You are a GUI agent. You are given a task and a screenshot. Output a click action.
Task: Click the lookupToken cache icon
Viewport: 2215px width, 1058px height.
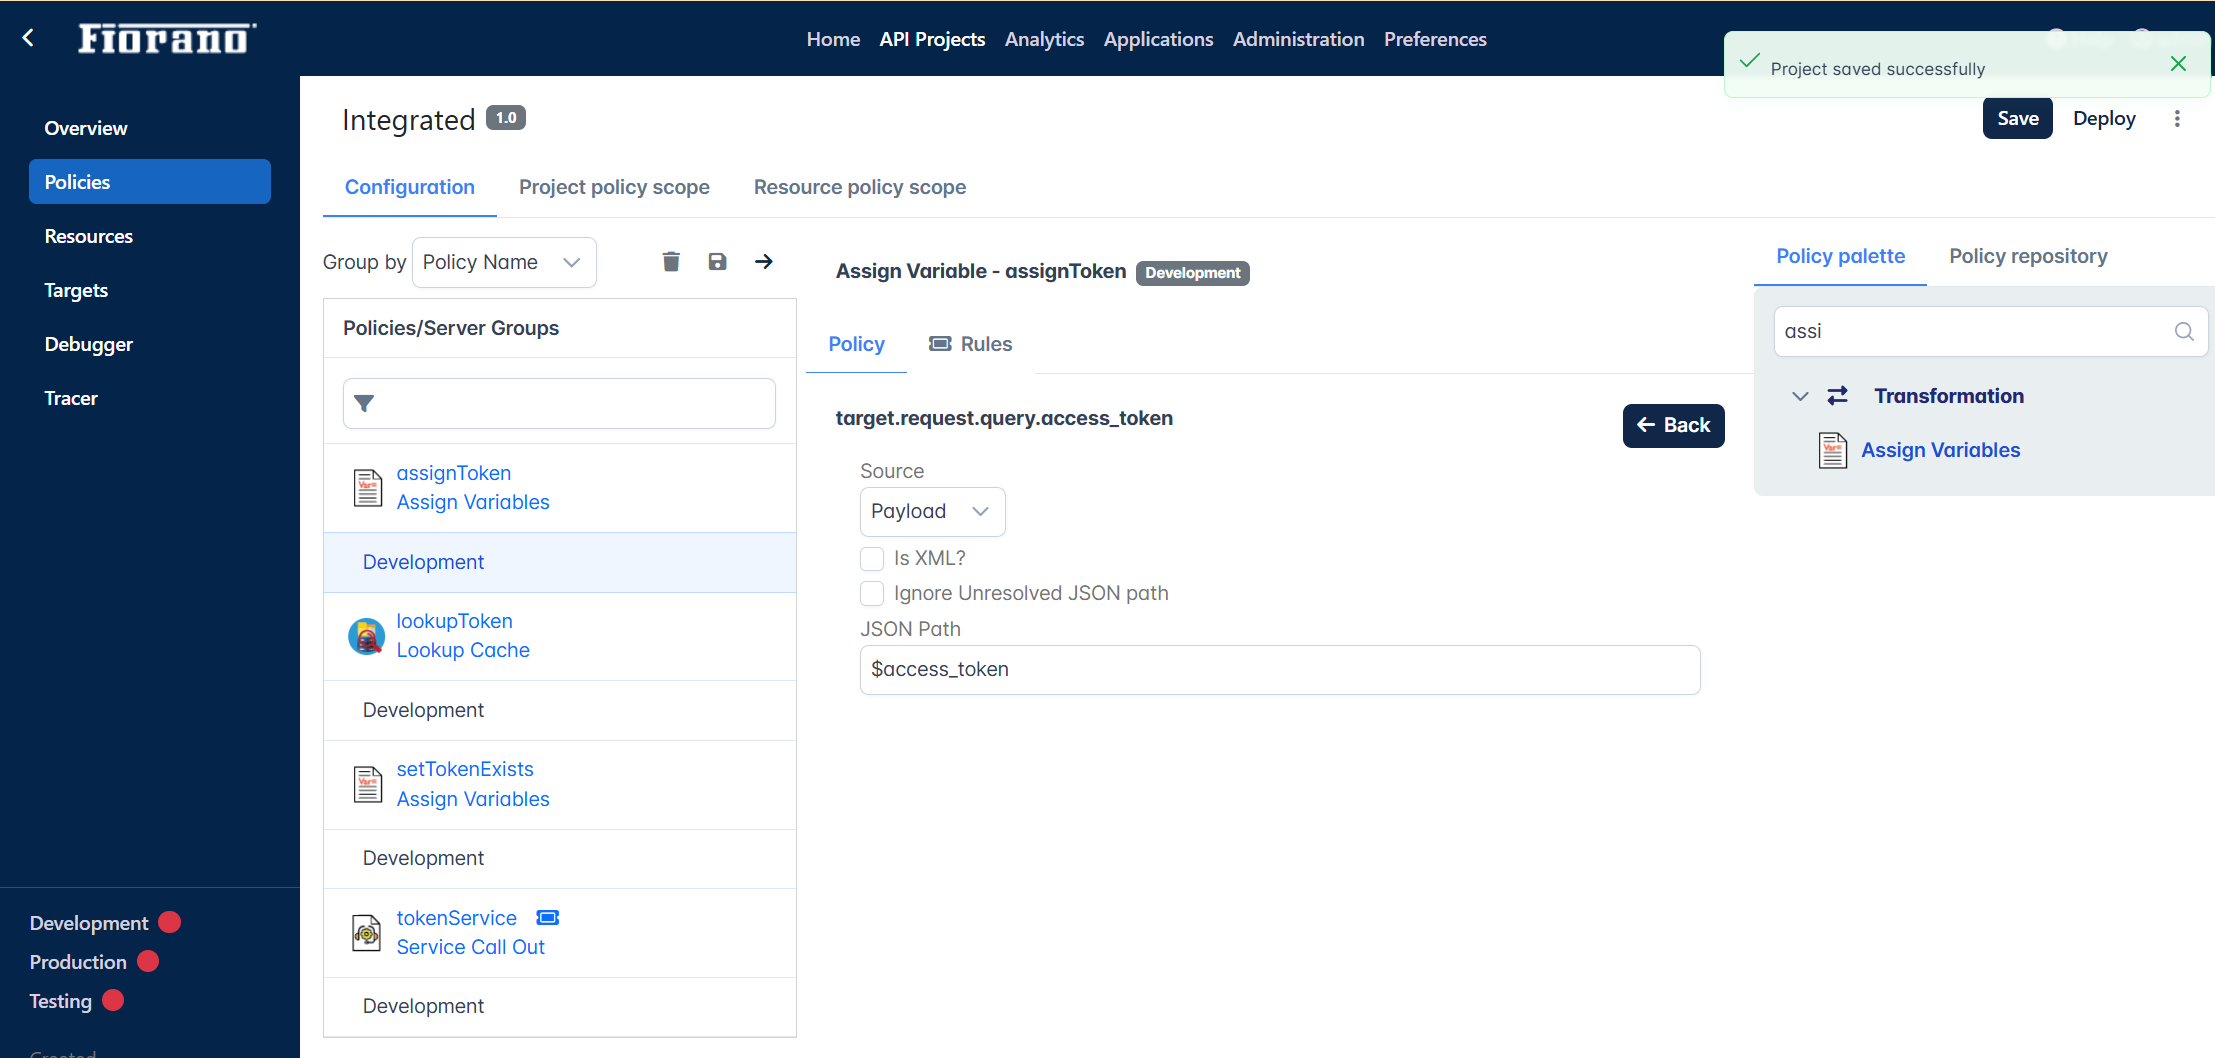click(x=367, y=636)
